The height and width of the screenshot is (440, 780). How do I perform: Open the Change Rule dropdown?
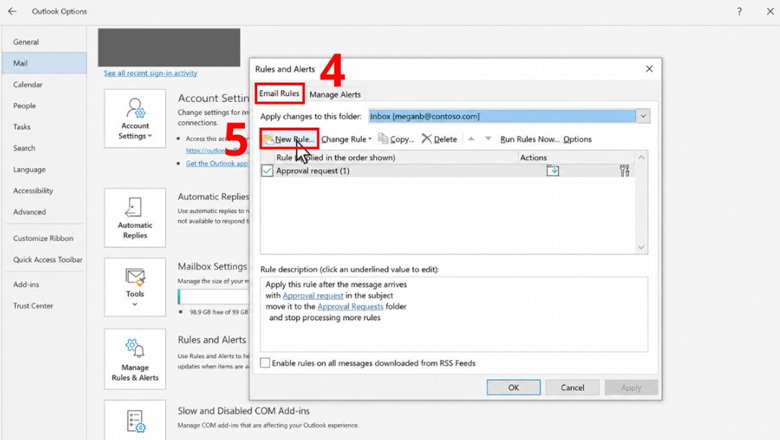(x=346, y=139)
